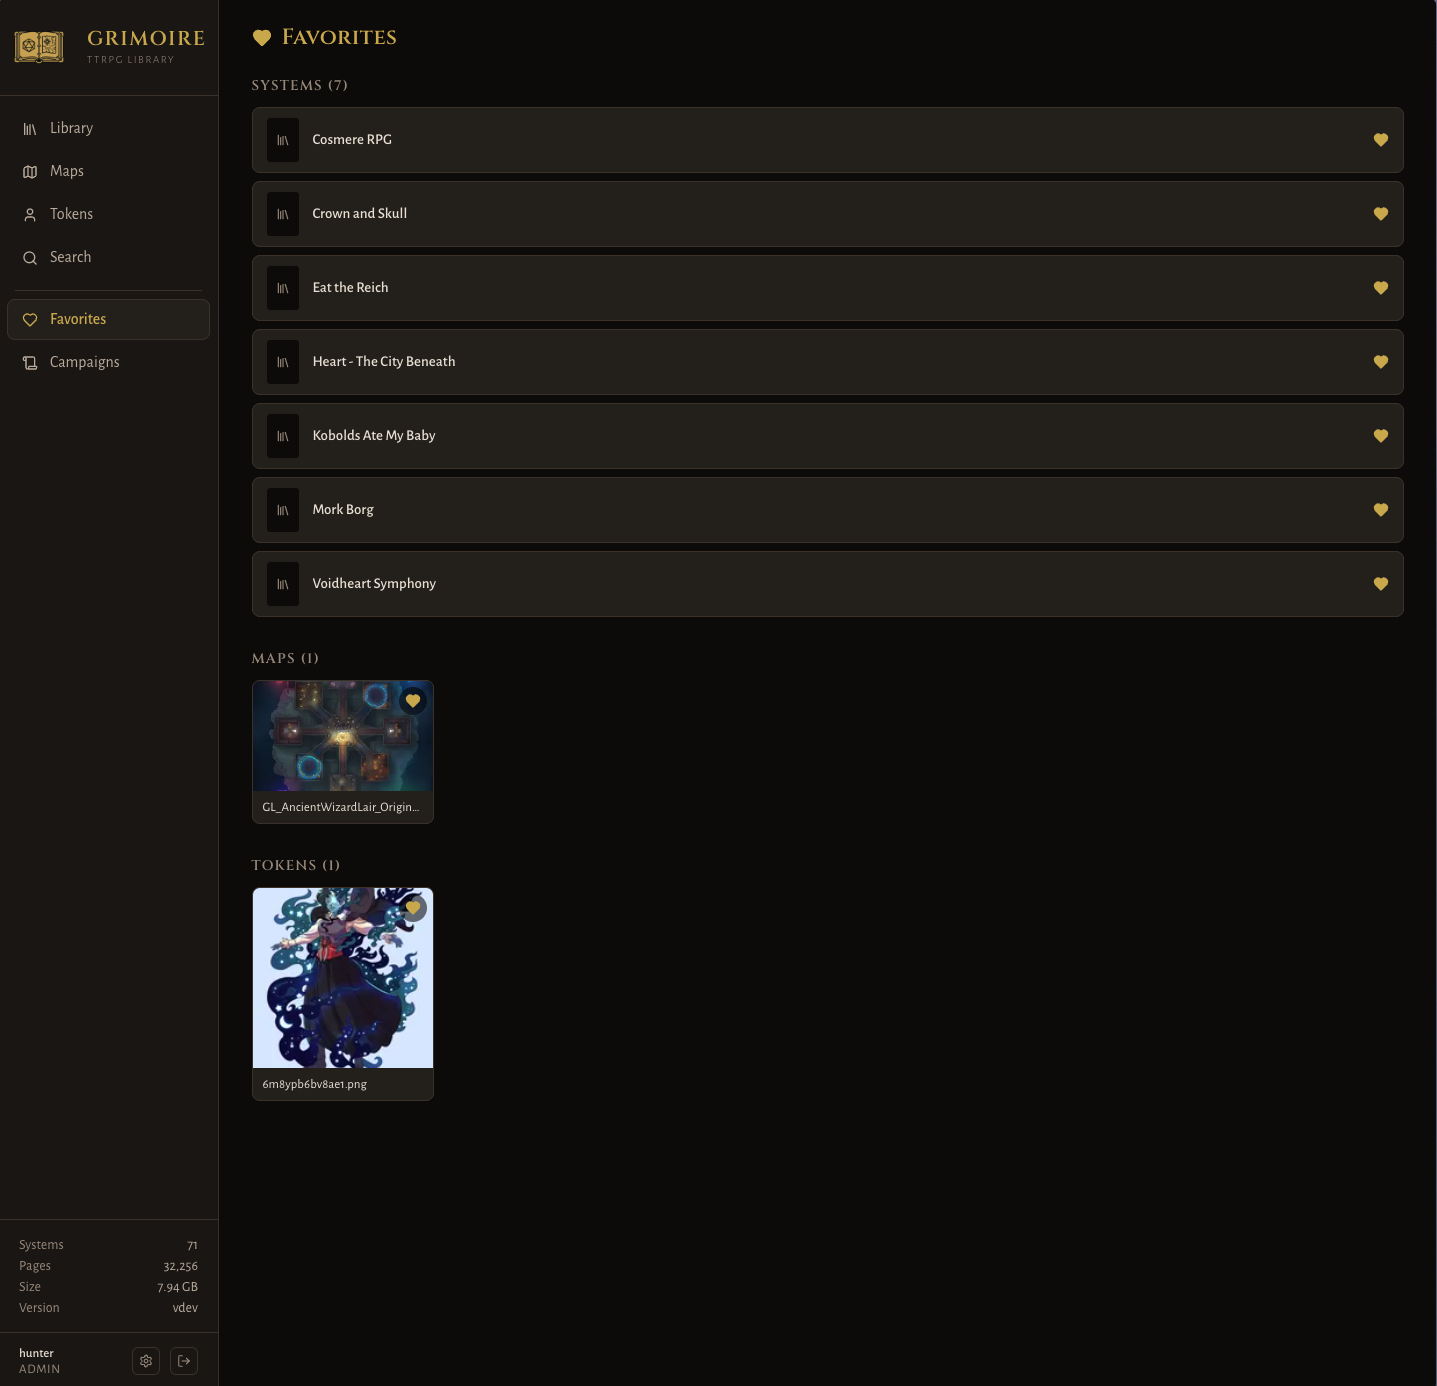This screenshot has width=1437, height=1386.
Task: Click the book icon beside Eat the Reich
Action: tap(283, 288)
